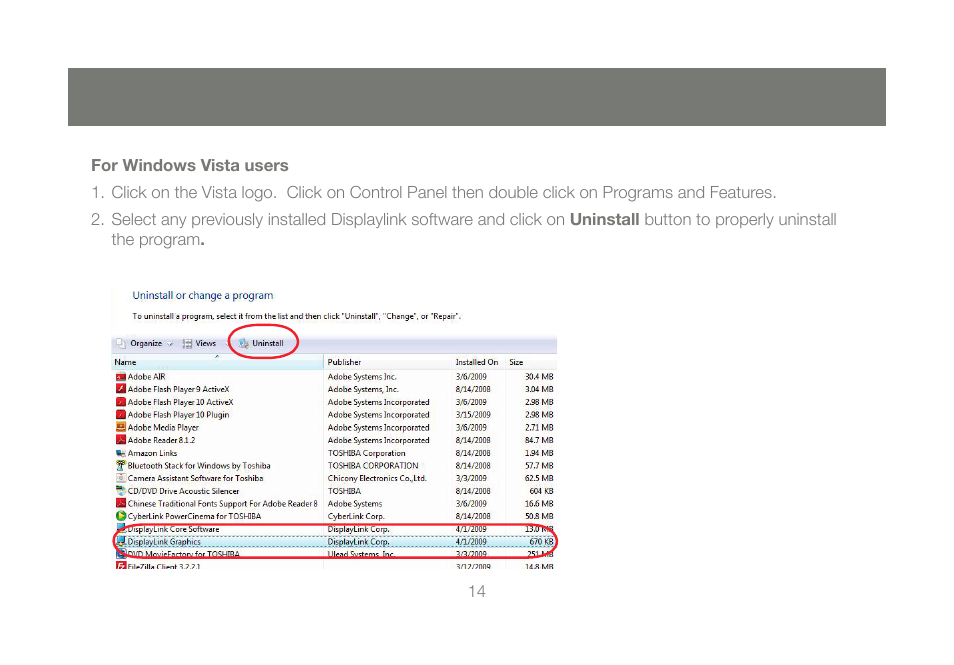954x665 pixels.
Task: Click the CD/DVD Drive Acoustic Silencer icon
Action: 120,491
